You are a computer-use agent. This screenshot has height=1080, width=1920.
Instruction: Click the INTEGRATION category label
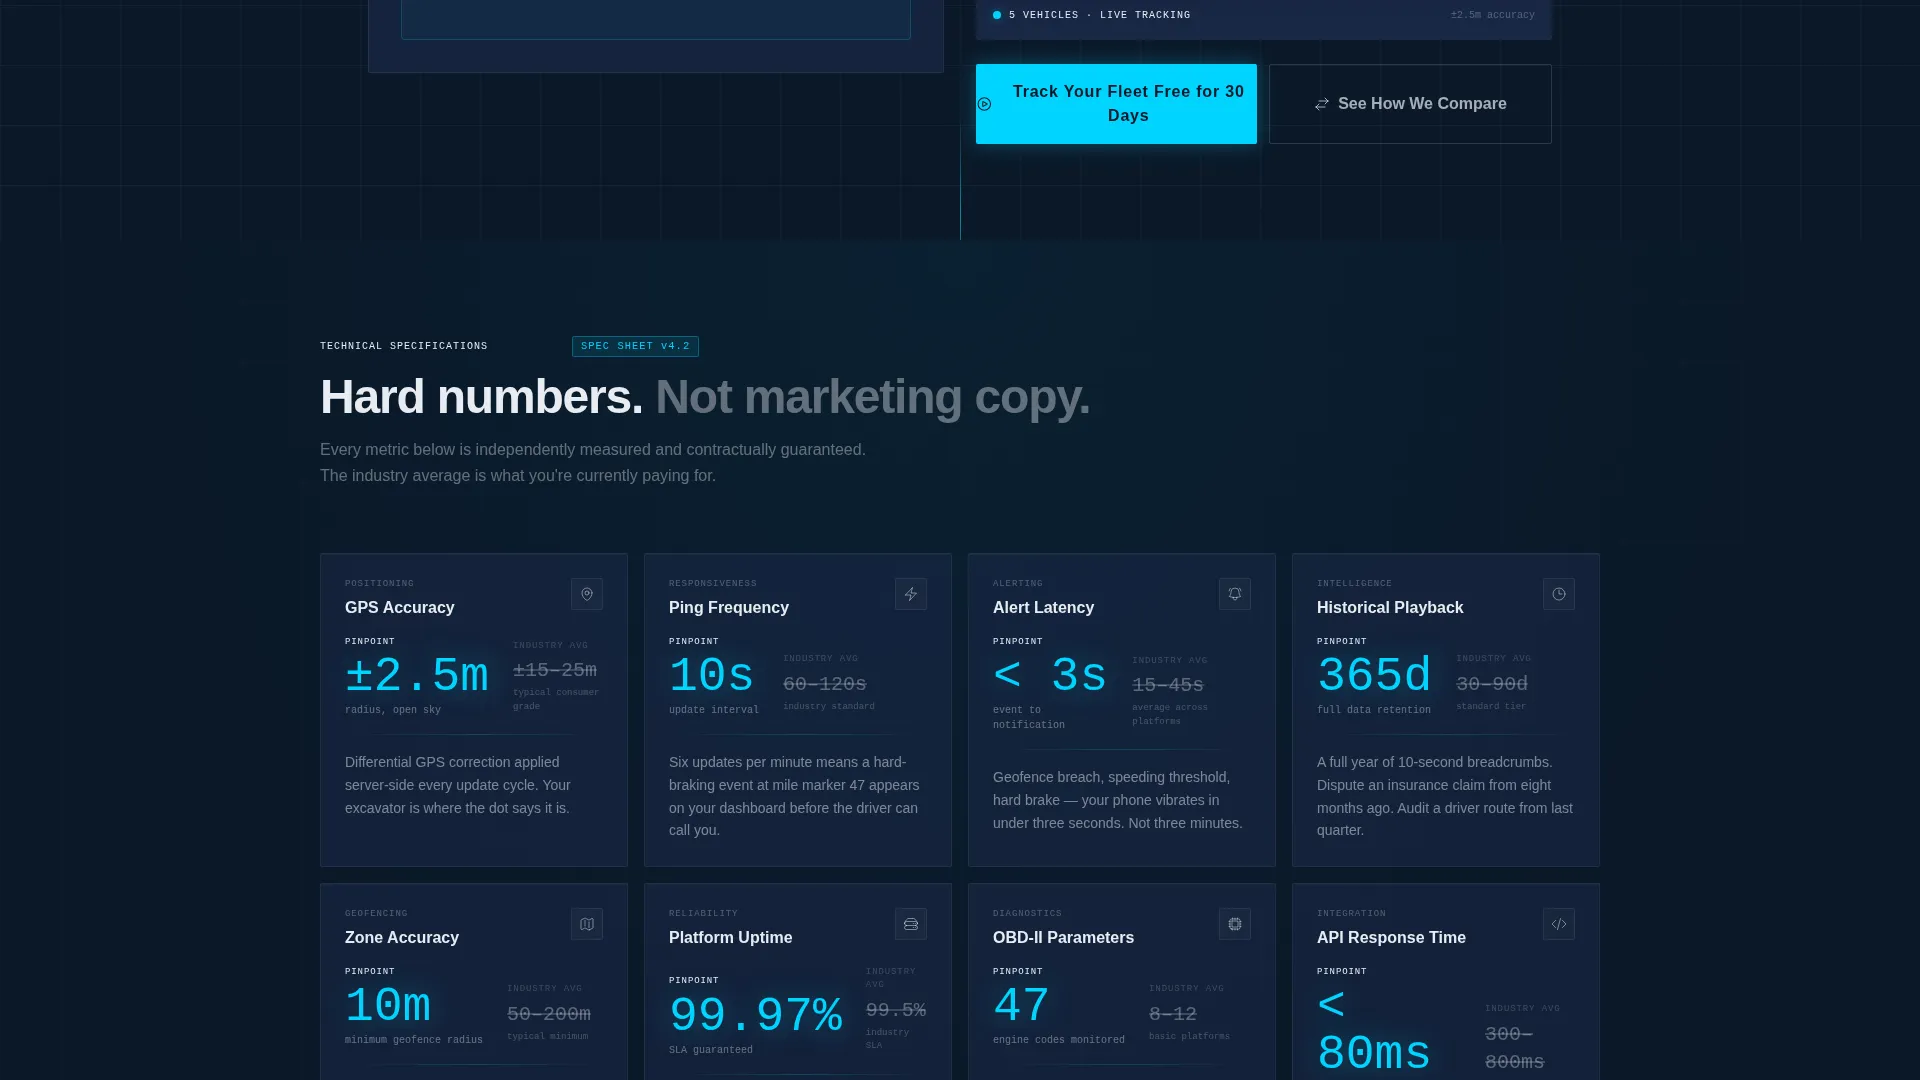[x=1351, y=913]
